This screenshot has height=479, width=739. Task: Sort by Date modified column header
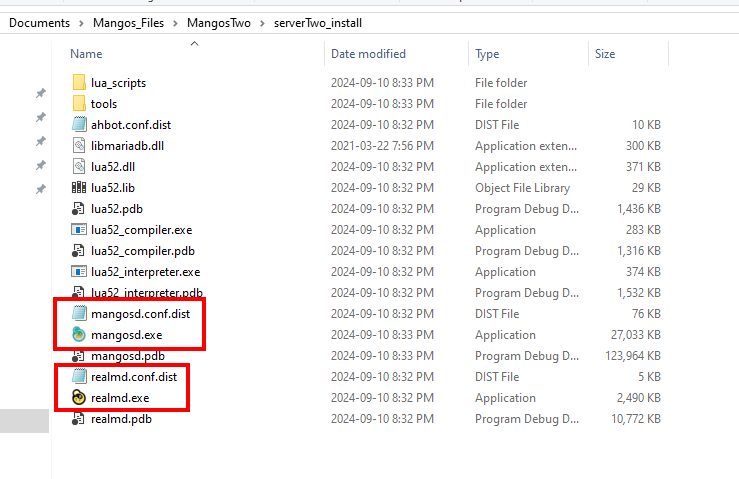[368, 54]
